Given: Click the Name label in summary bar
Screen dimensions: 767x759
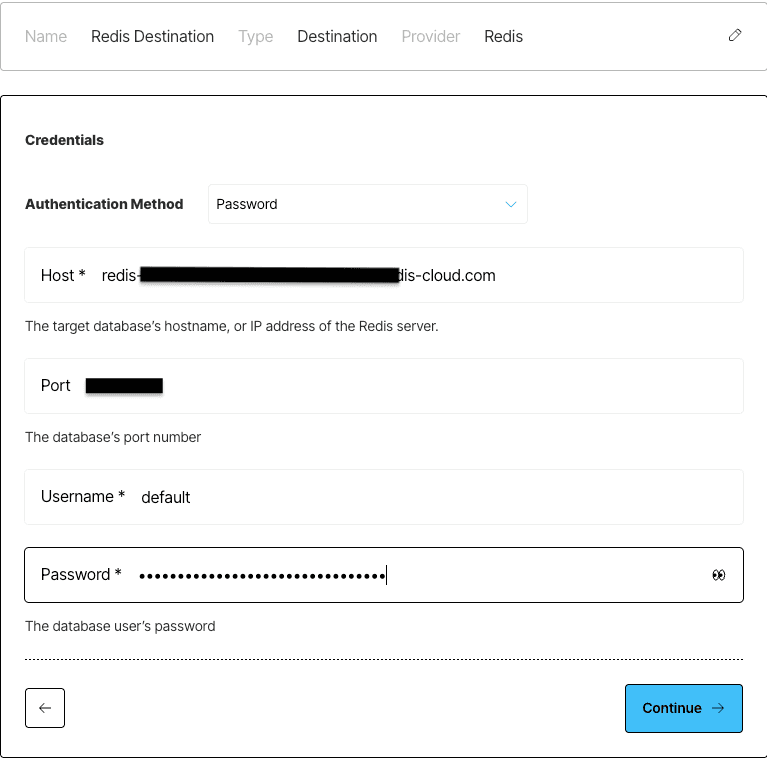Looking at the screenshot, I should coord(46,37).
